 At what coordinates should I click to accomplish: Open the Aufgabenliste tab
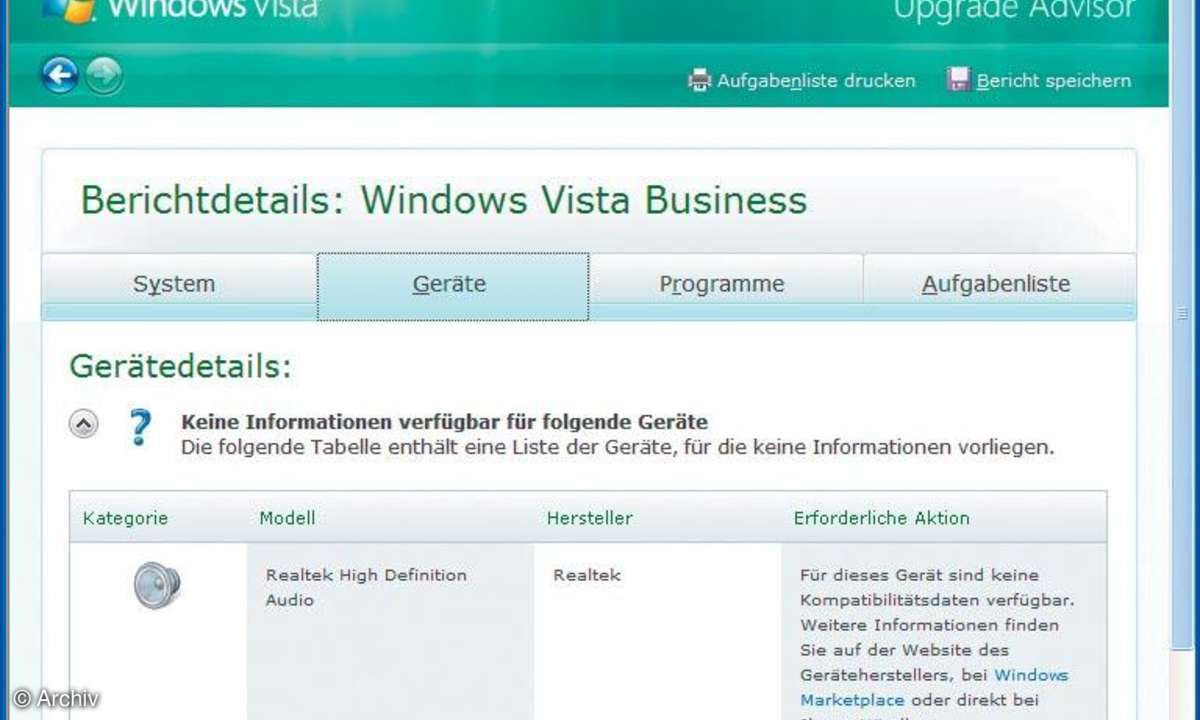[x=1000, y=284]
